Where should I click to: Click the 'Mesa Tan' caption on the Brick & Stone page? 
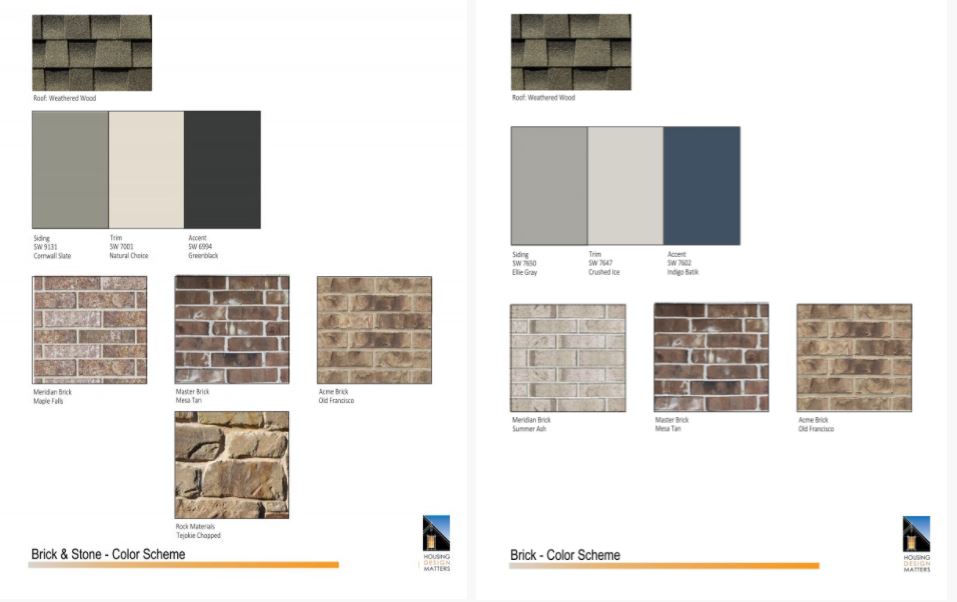189,401
